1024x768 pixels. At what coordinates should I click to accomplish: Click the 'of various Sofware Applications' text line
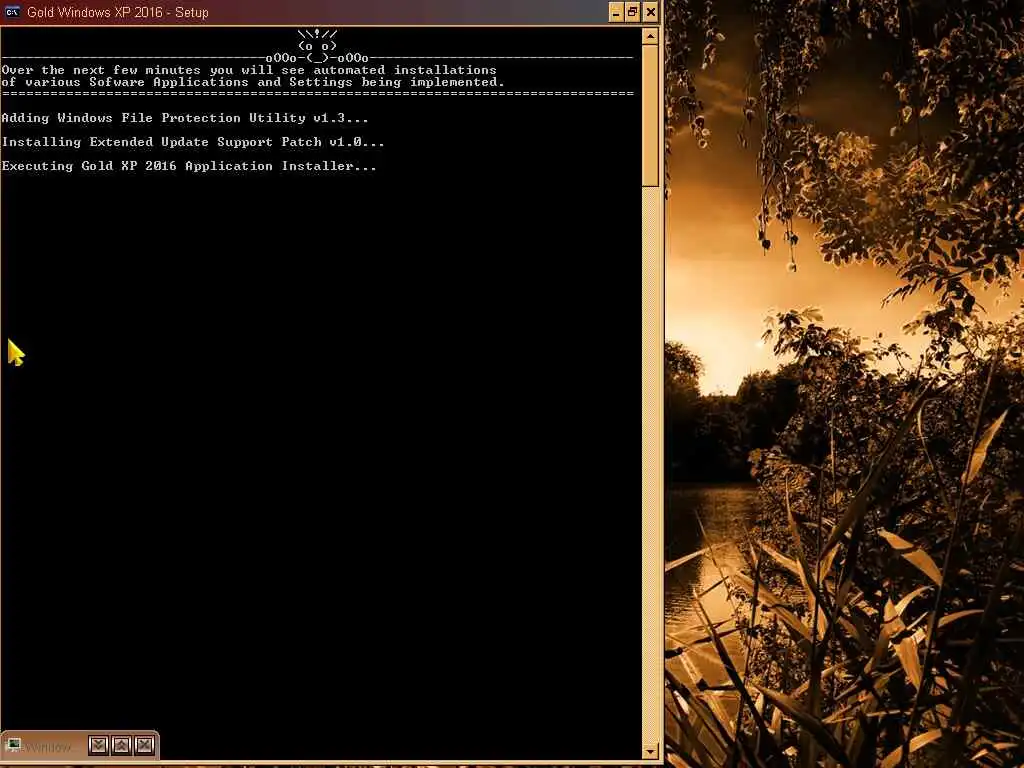(x=253, y=82)
